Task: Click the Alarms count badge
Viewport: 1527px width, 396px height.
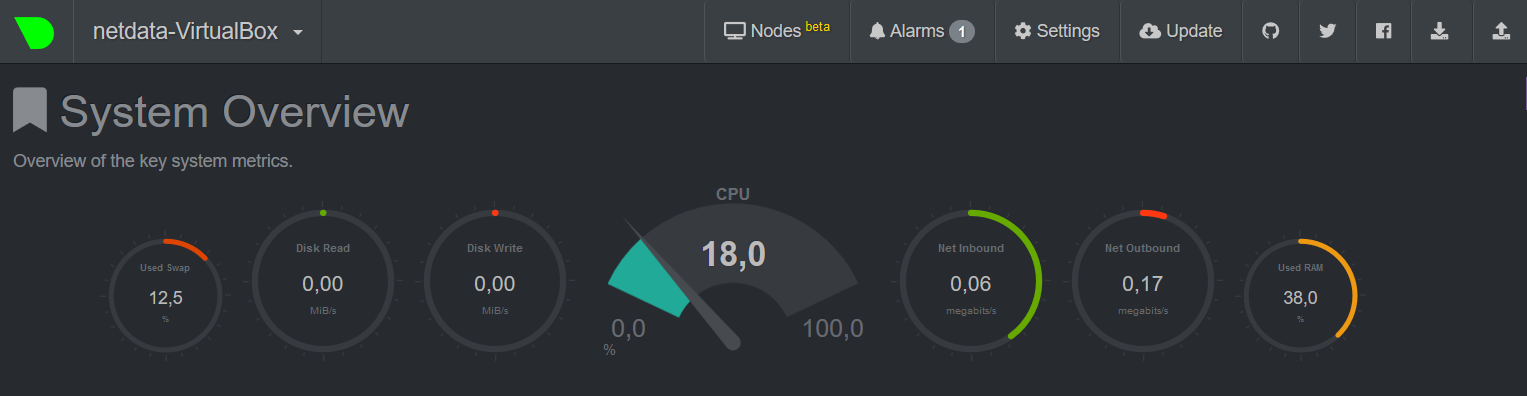Action: (x=961, y=31)
